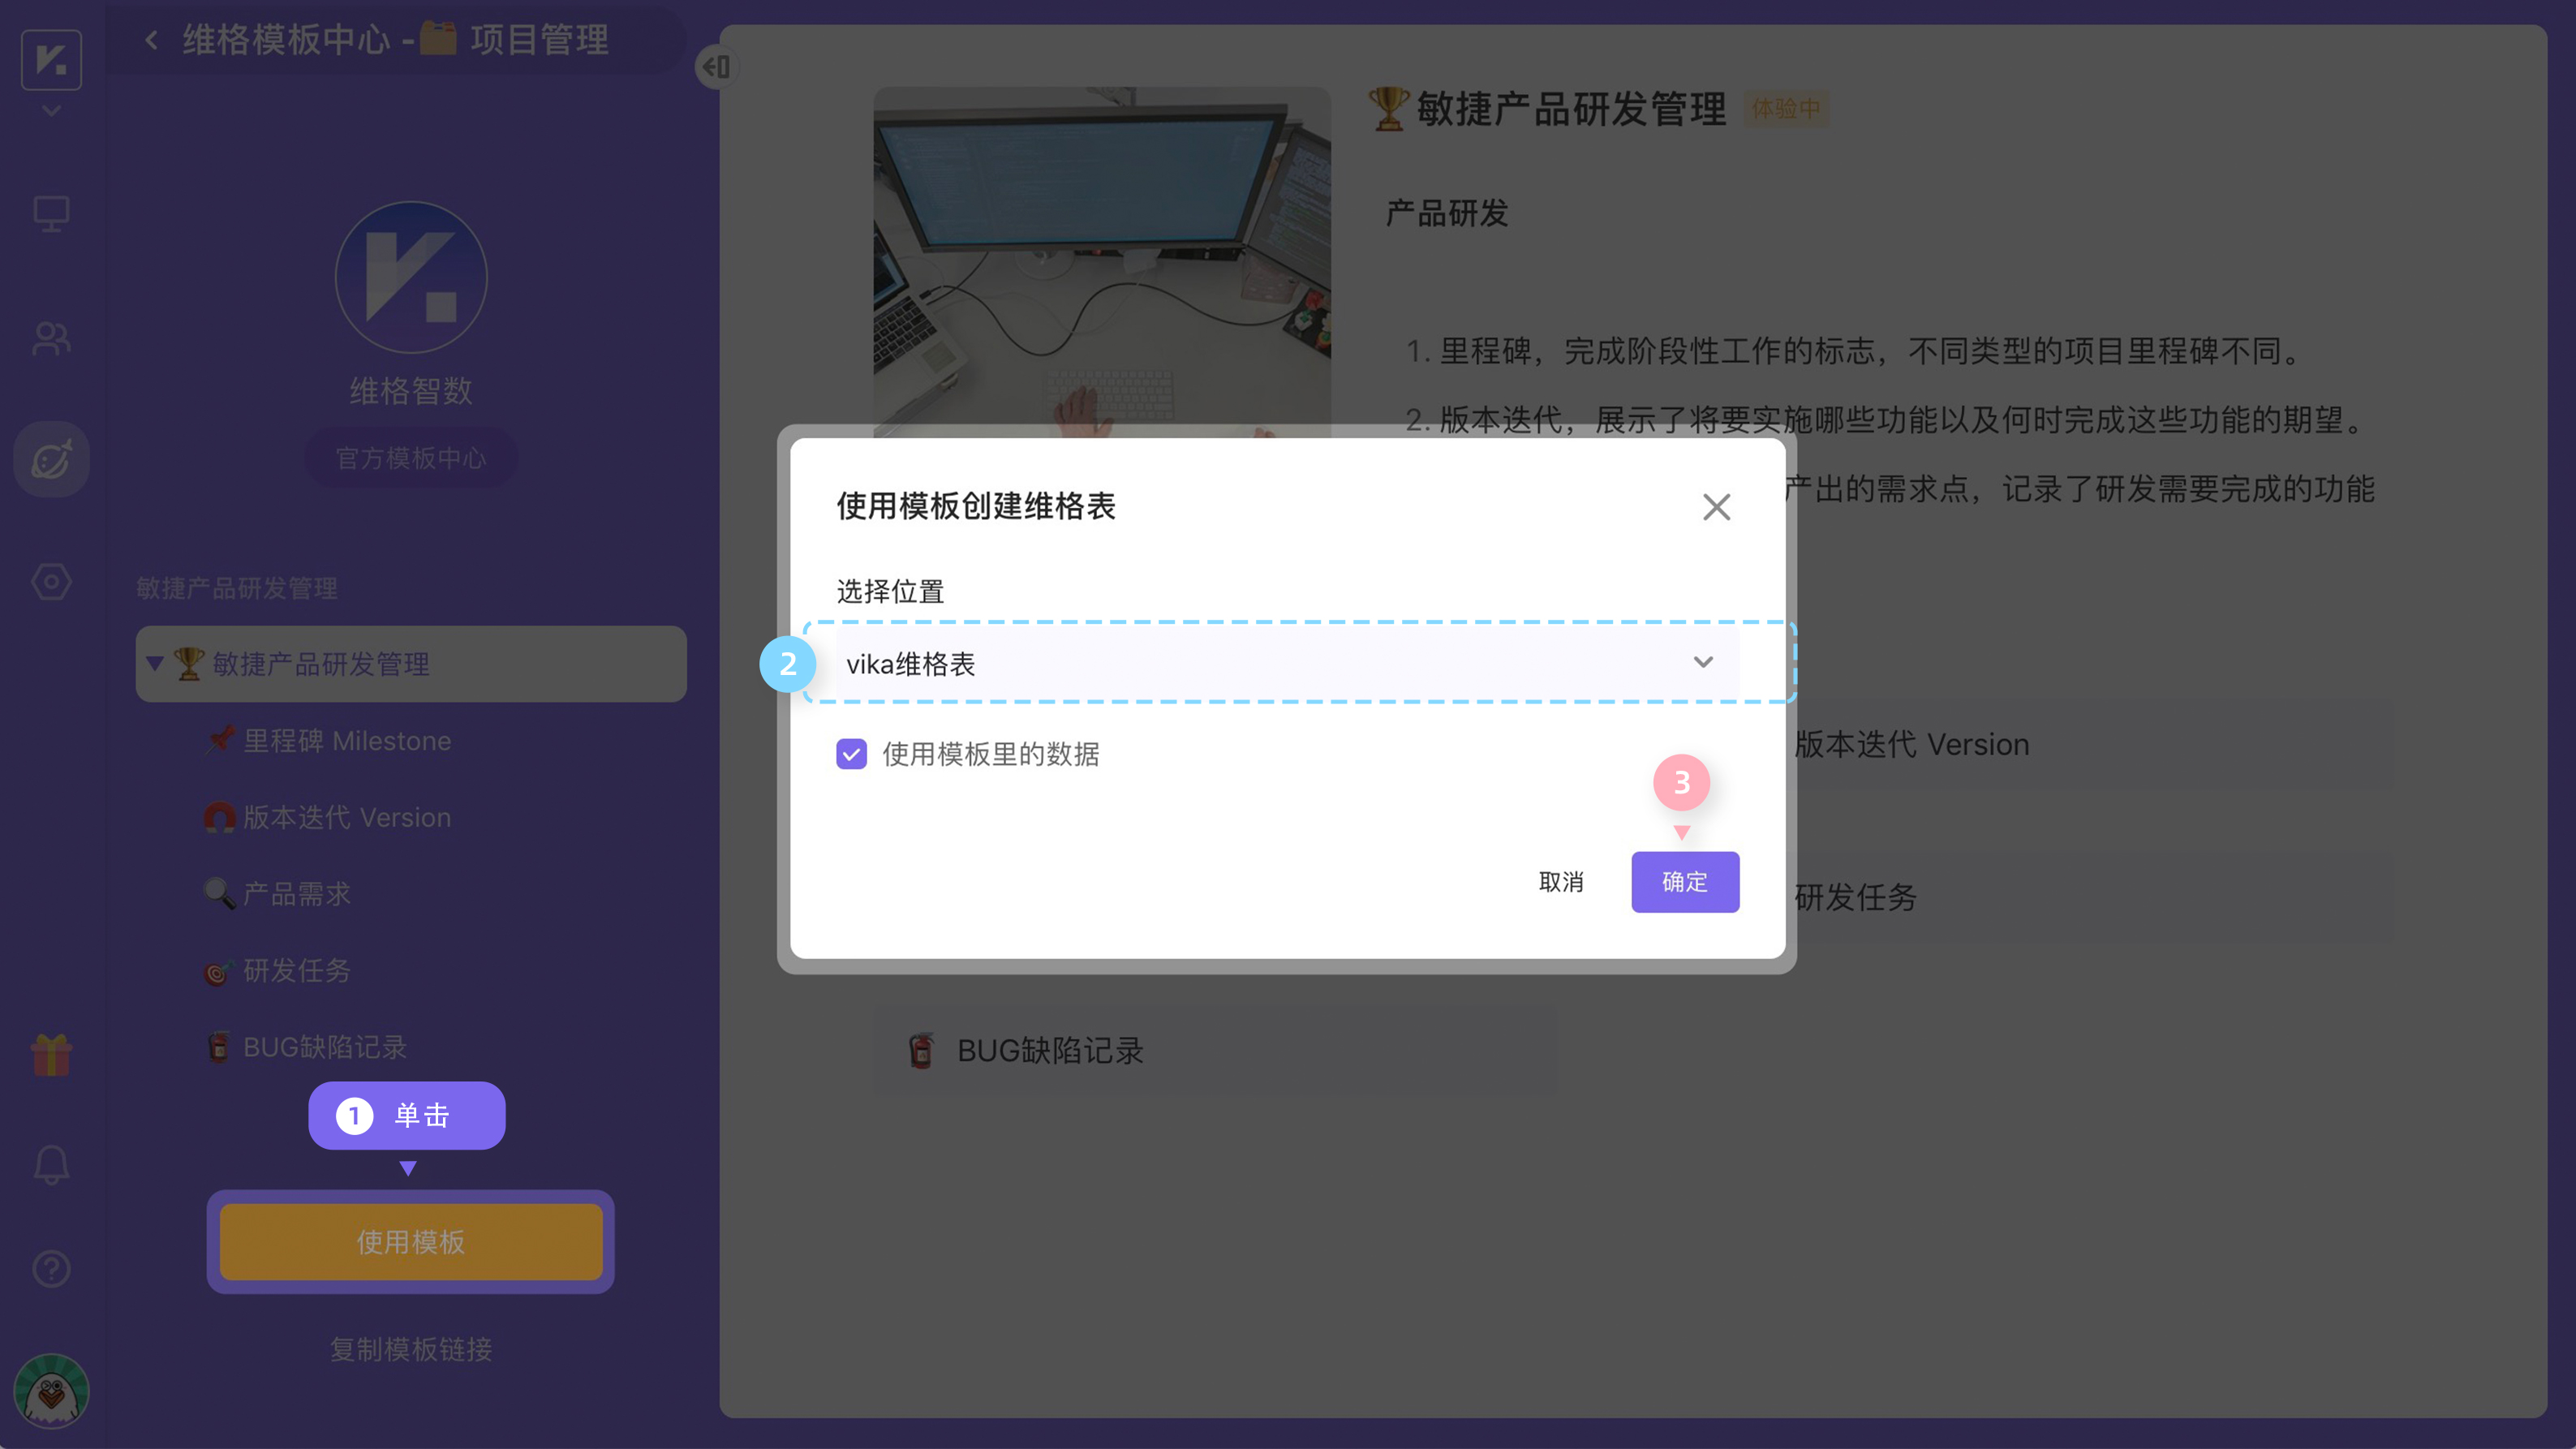Expand the space switcher chevron under logo
Screen dimensions: 2576x1449
pos(51,111)
